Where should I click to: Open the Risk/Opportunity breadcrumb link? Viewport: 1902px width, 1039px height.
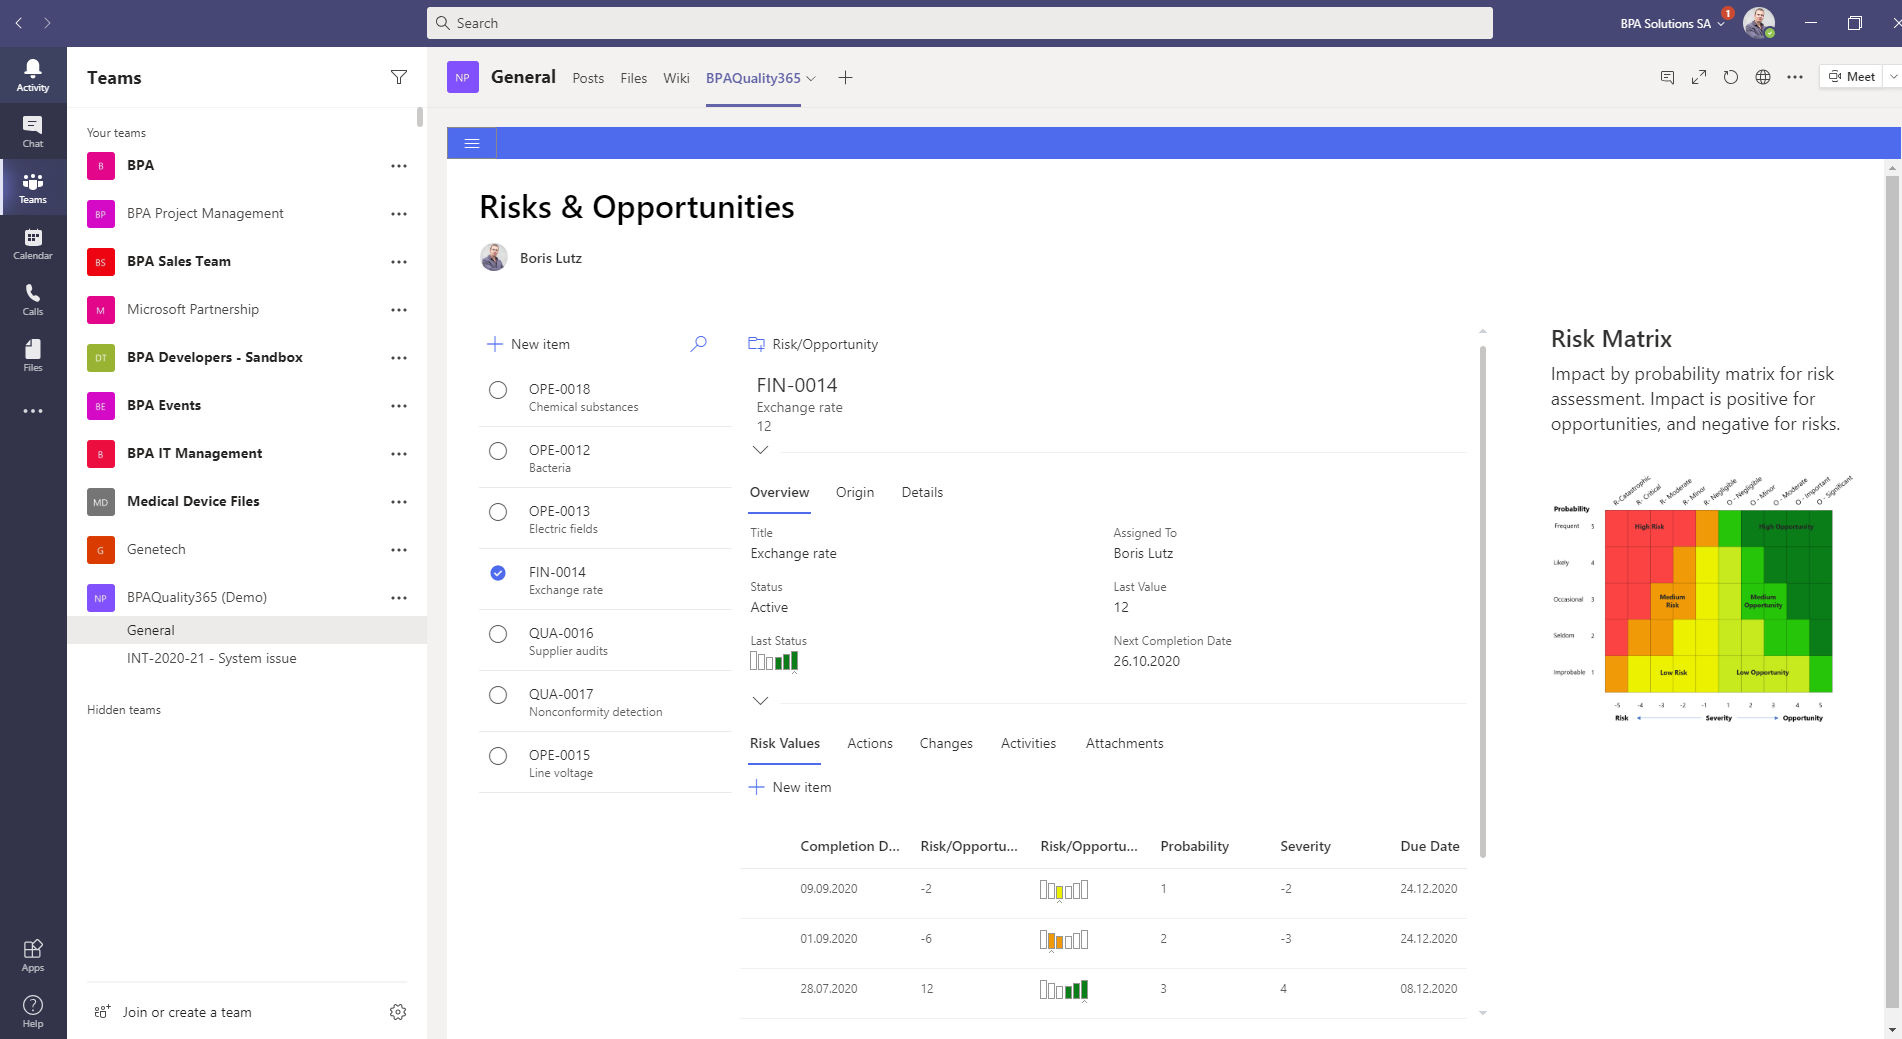(x=813, y=344)
